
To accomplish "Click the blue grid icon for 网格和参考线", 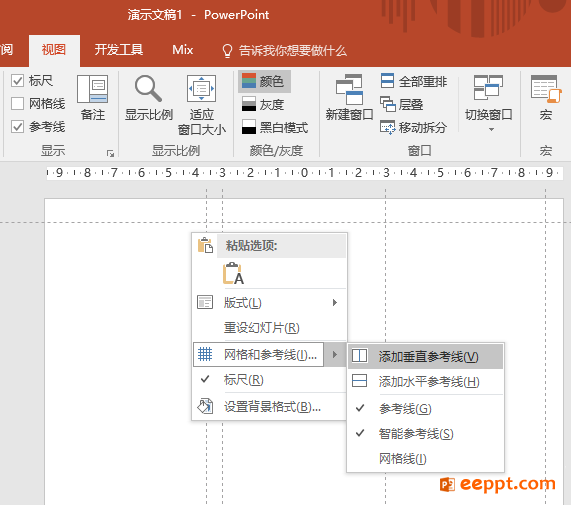I will point(205,354).
